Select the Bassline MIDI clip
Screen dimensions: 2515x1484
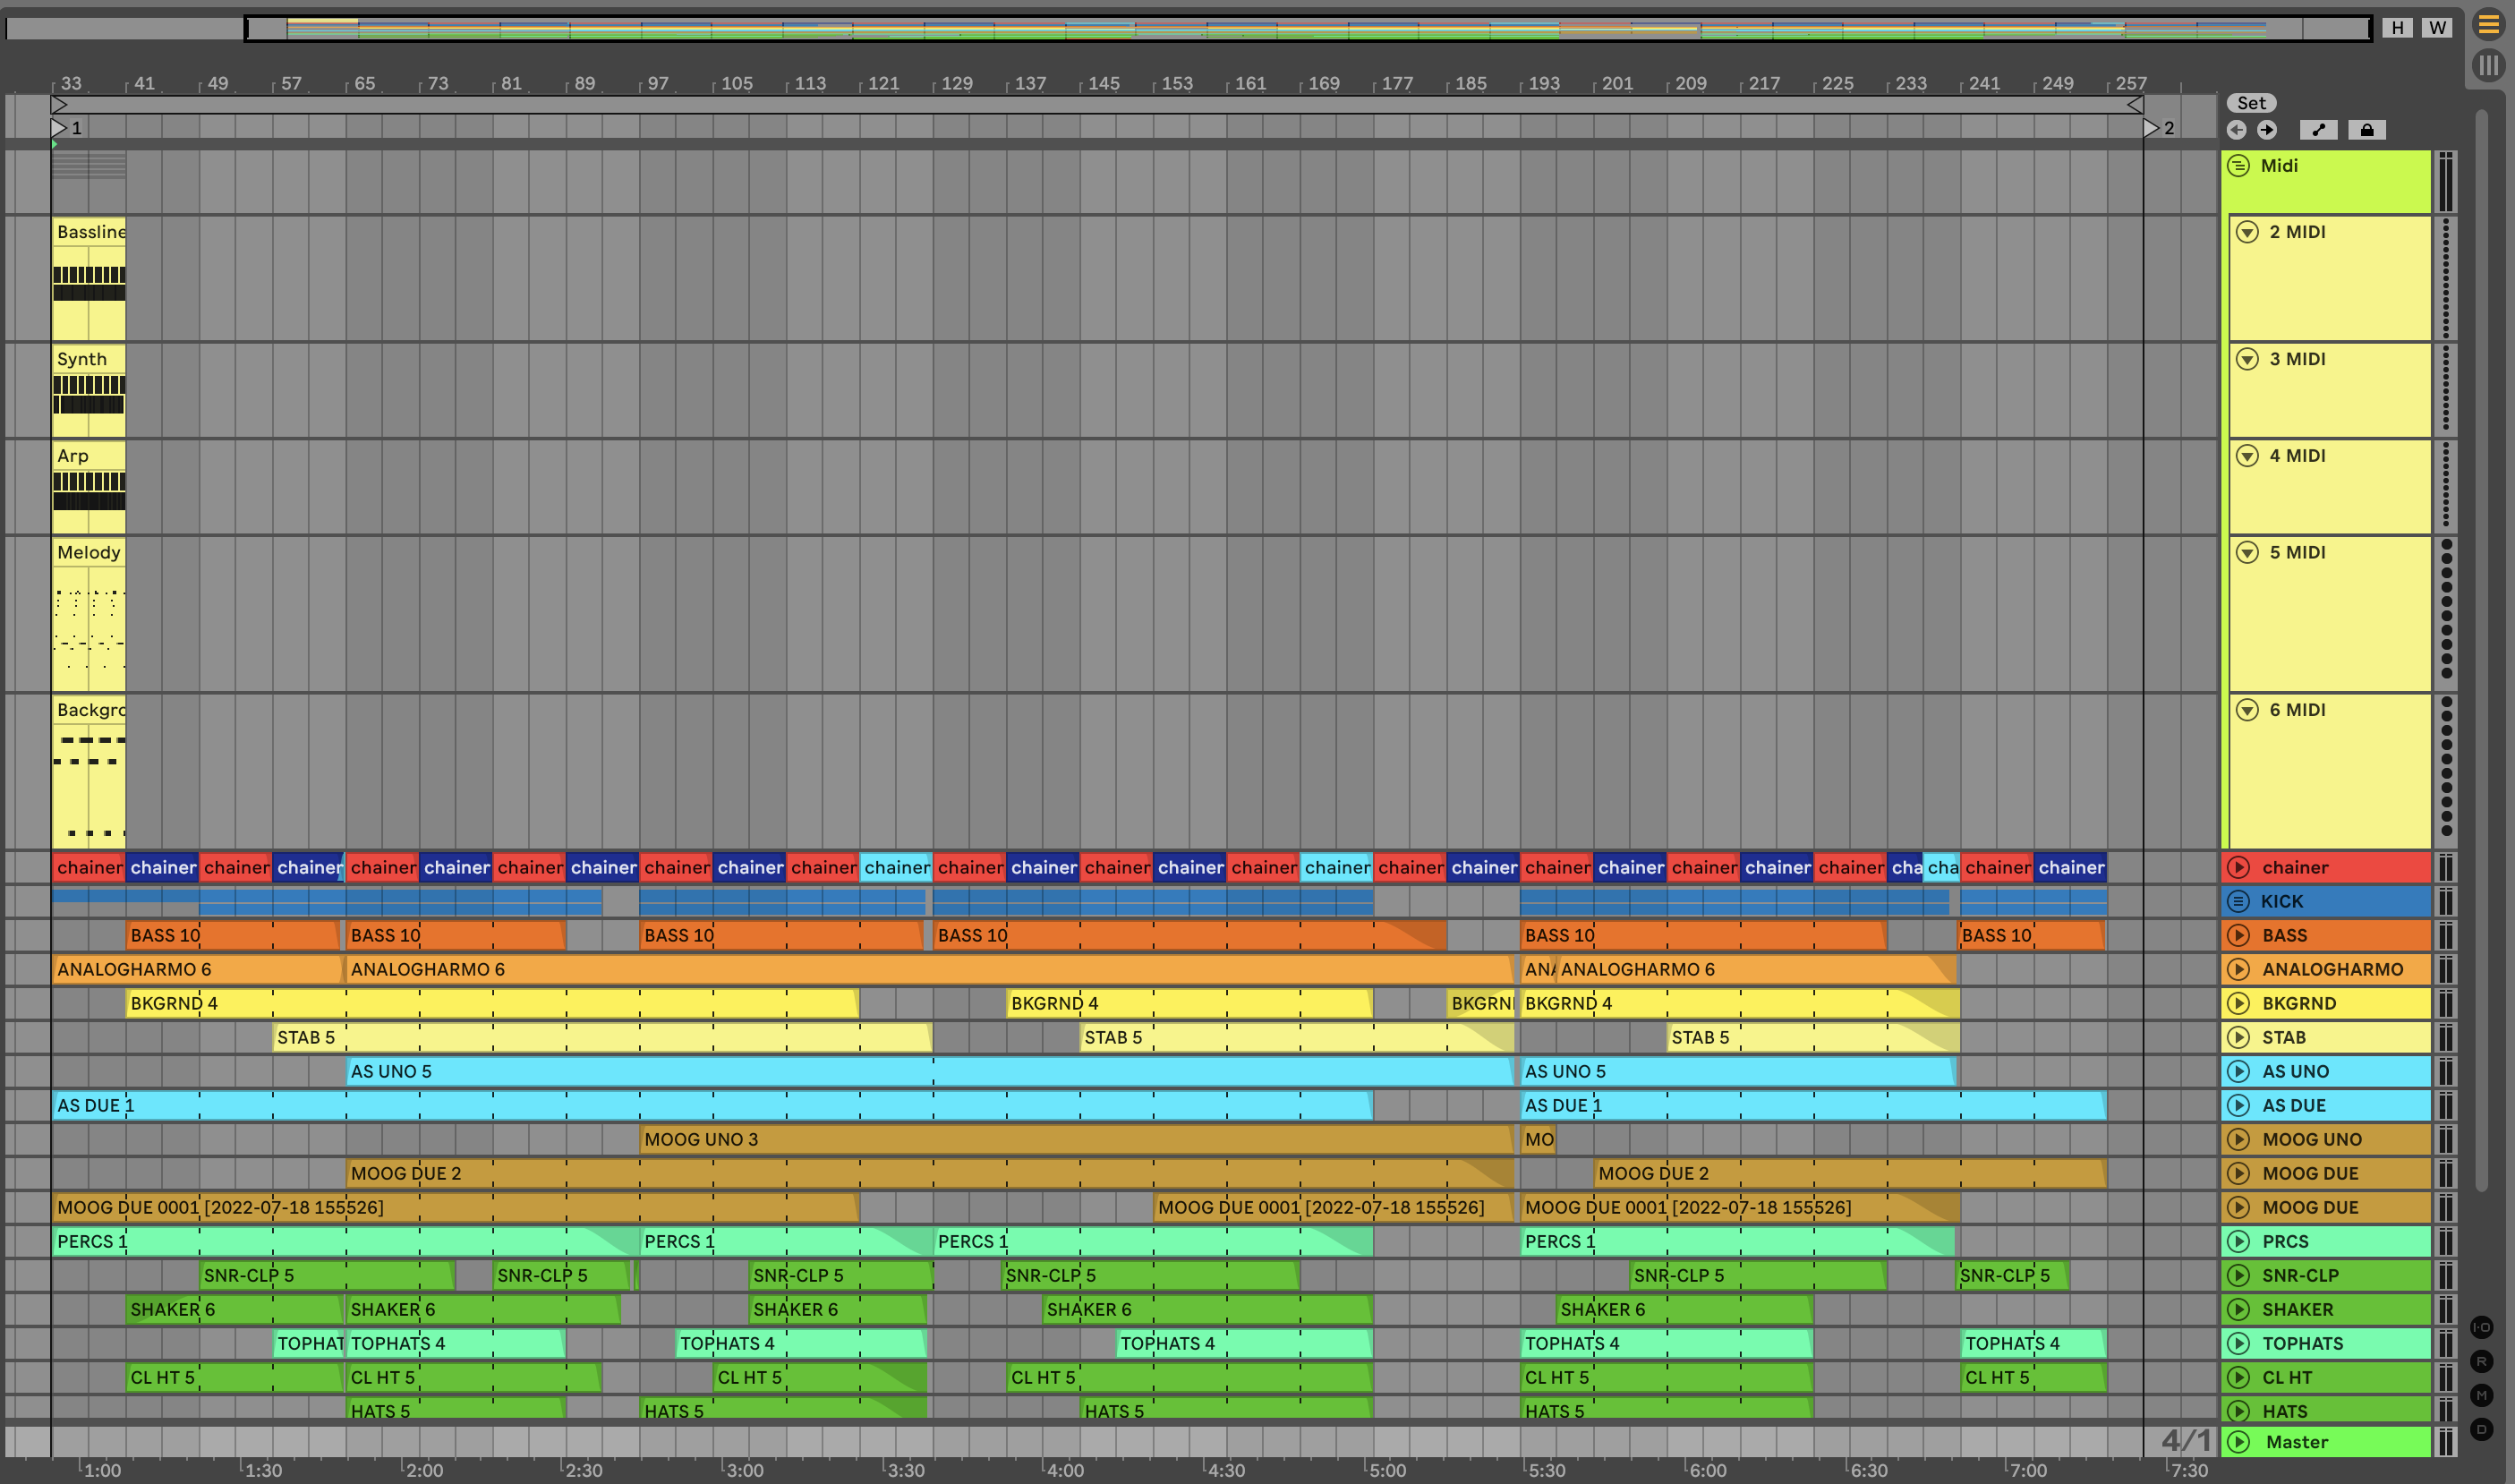point(89,279)
